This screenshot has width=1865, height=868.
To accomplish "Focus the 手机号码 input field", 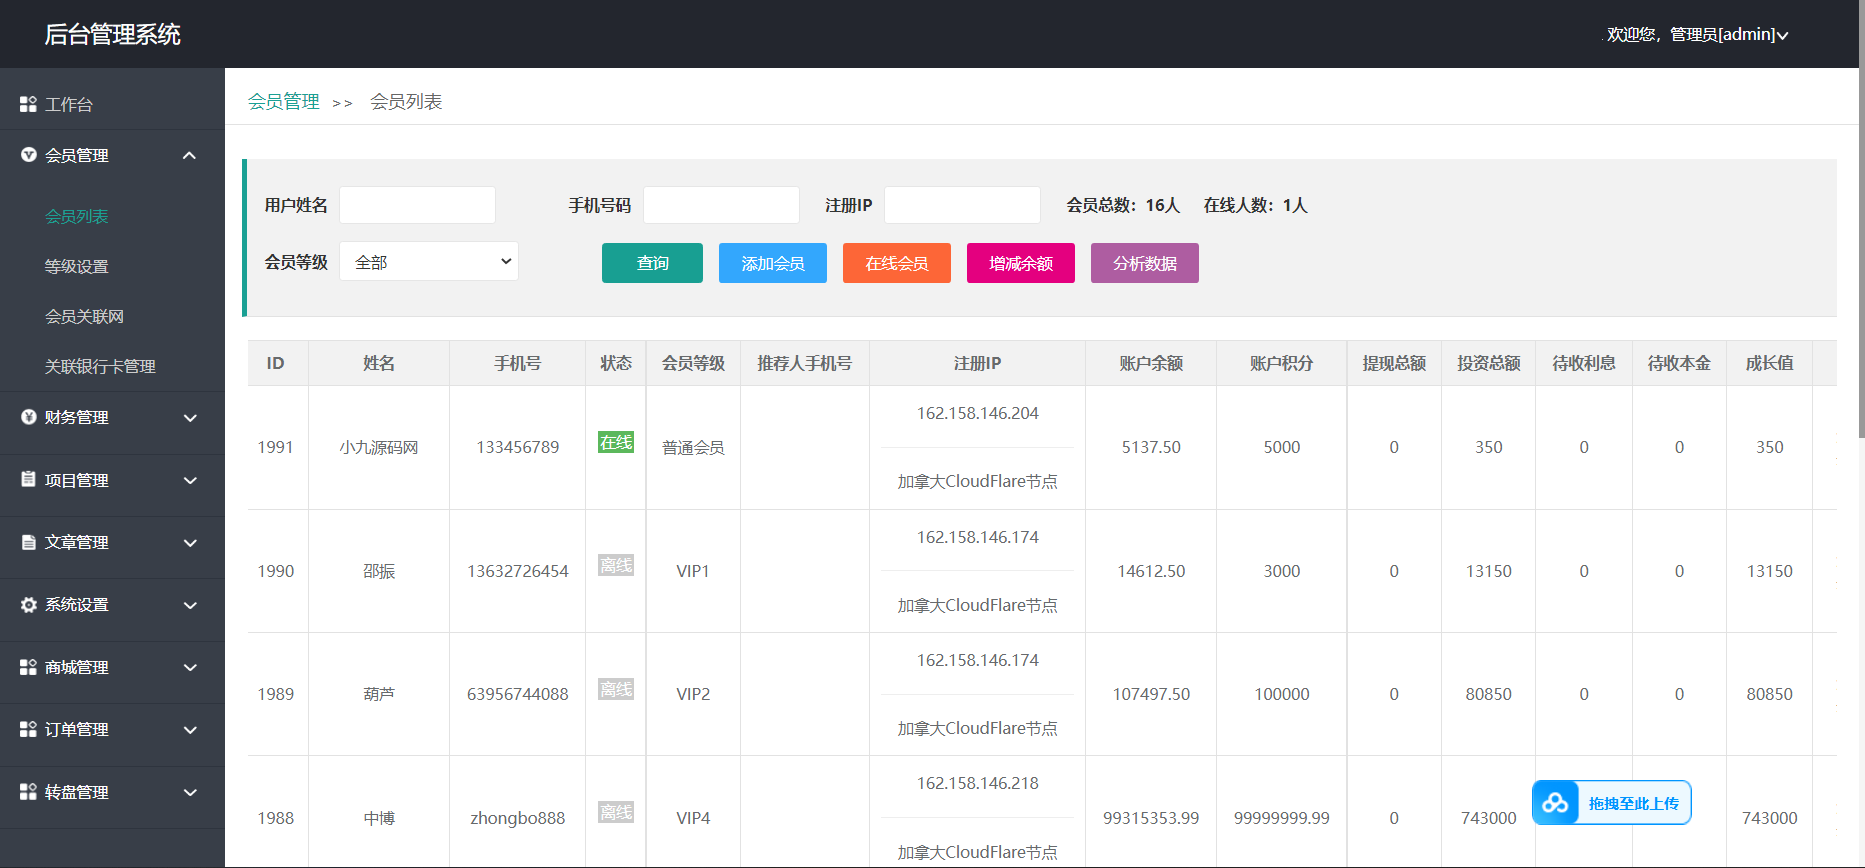I will [721, 205].
